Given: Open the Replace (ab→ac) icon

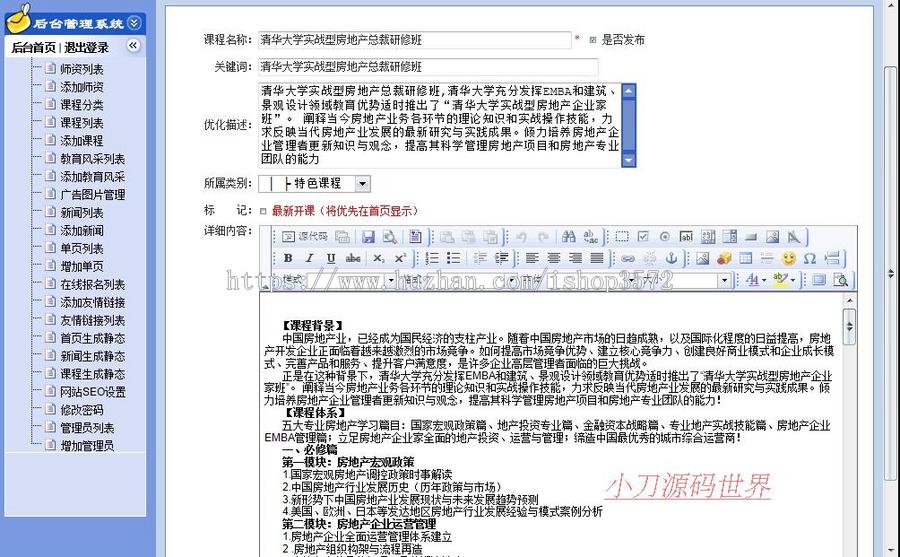Looking at the screenshot, I should [x=591, y=237].
